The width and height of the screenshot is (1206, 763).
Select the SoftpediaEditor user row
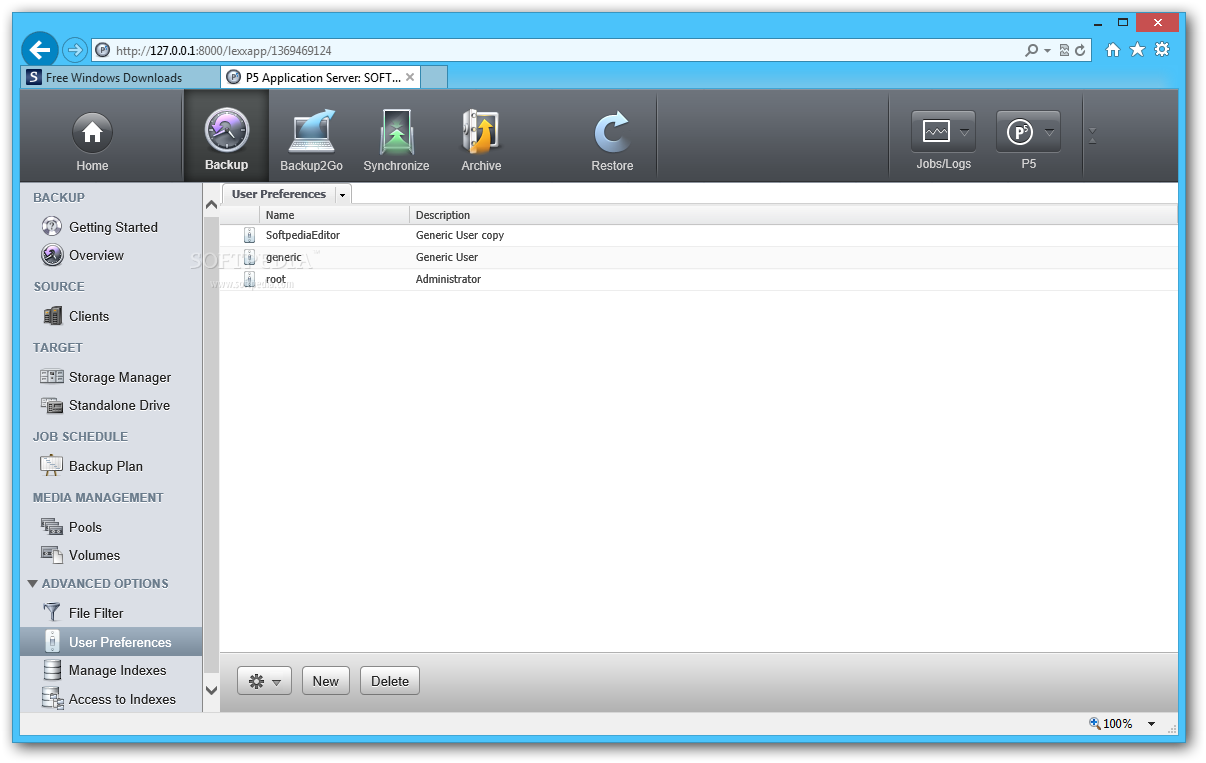click(698, 235)
